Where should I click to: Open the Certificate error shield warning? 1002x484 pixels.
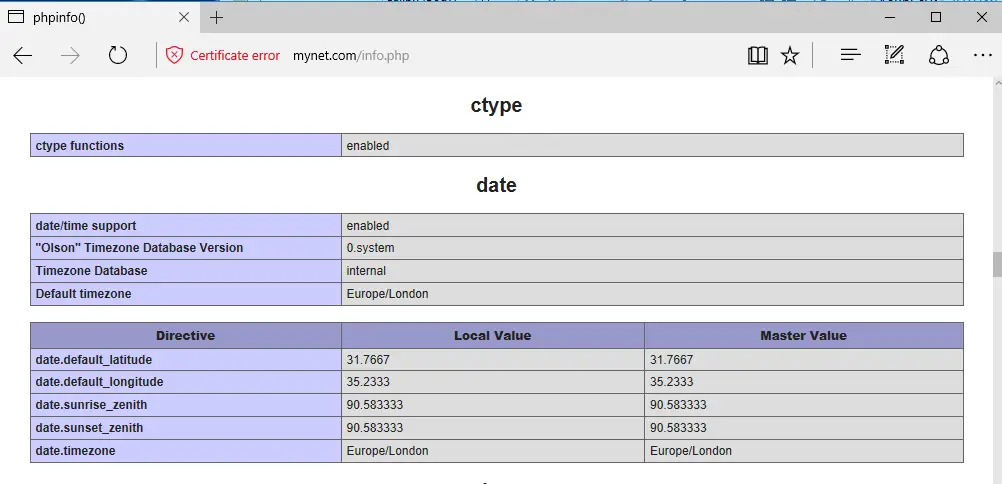[x=174, y=56]
